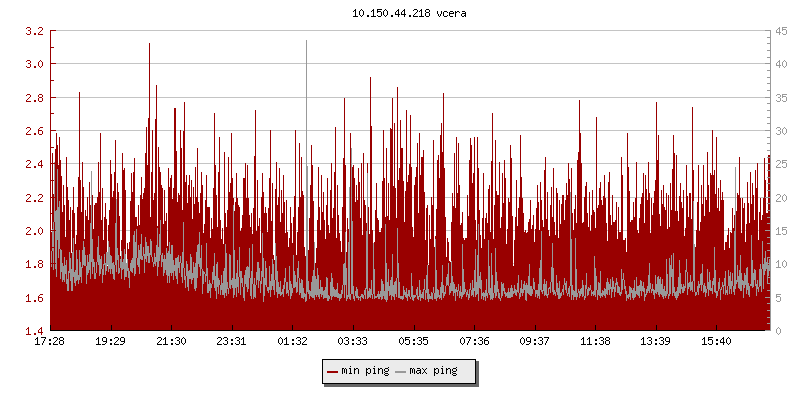This screenshot has height=400, width=800.
Task: Click the gray max ping legend swatch
Action: (401, 371)
